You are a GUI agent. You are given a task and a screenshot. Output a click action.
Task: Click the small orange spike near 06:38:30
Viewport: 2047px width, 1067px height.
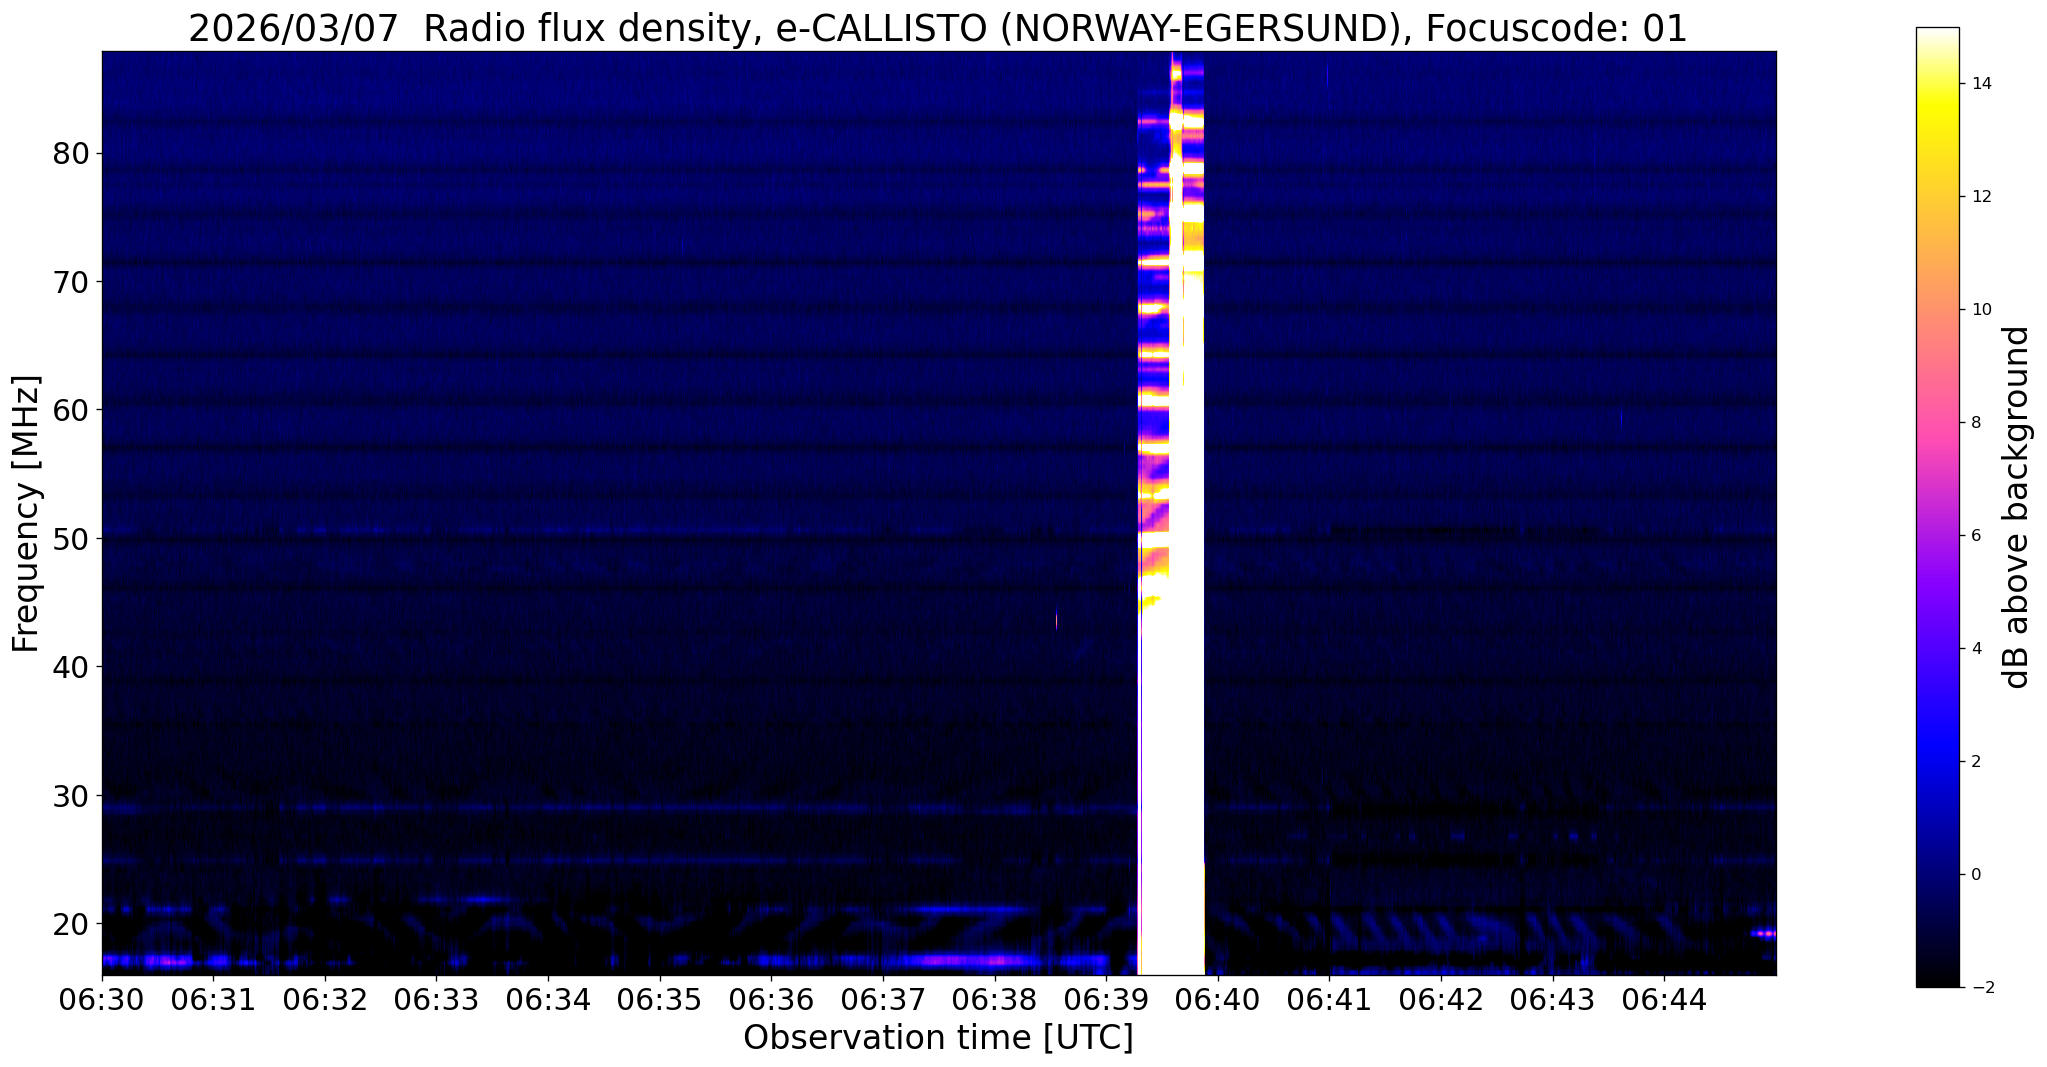pyautogui.click(x=1057, y=620)
